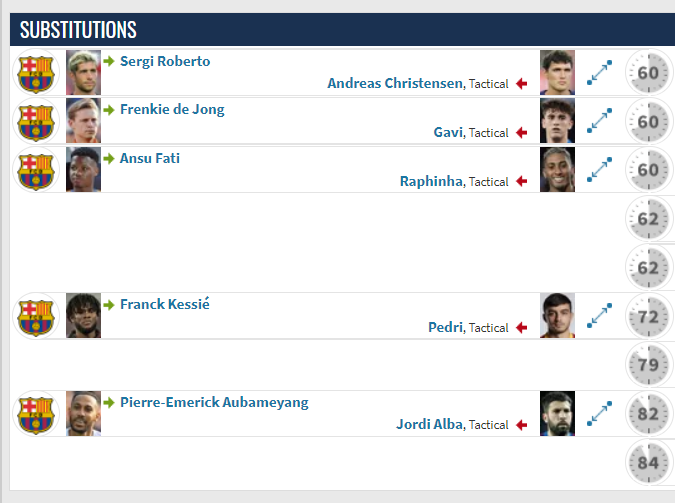Click the Barcelona crest beside Sergi Roberto

[x=36, y=73]
